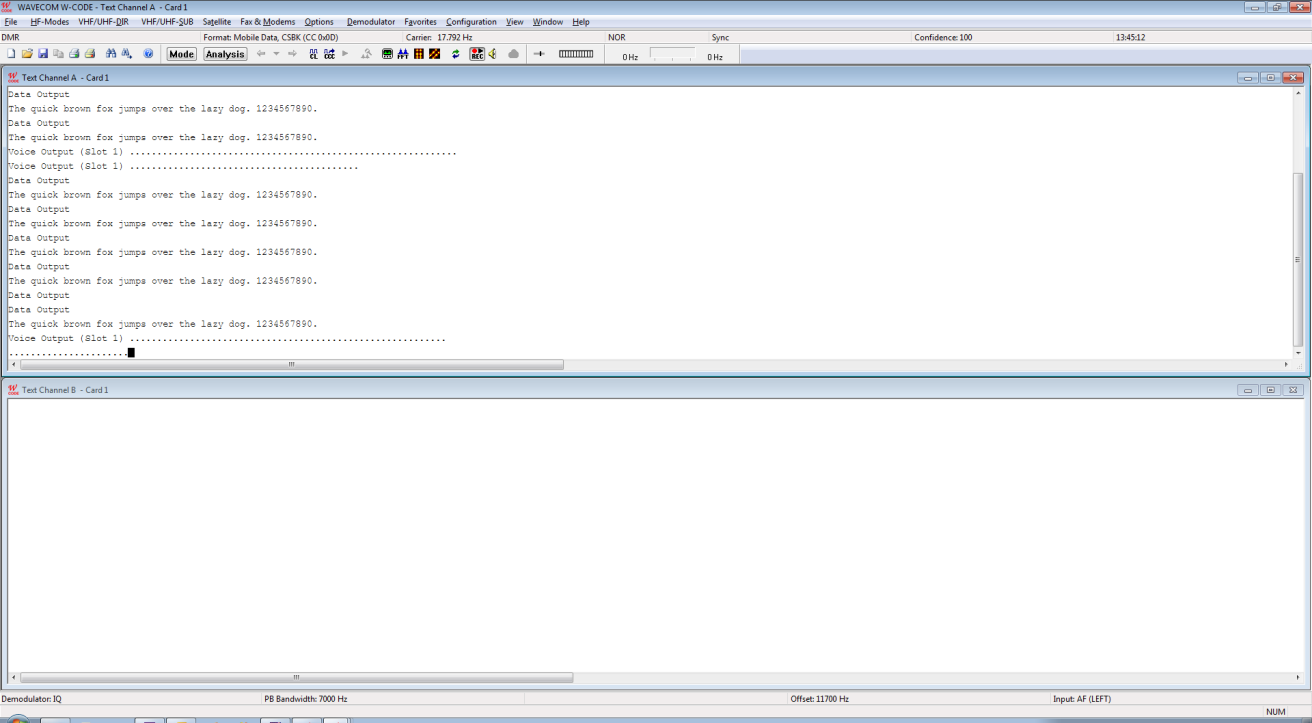This screenshot has width=1312, height=723.
Task: Click the New document icon
Action: coord(11,54)
